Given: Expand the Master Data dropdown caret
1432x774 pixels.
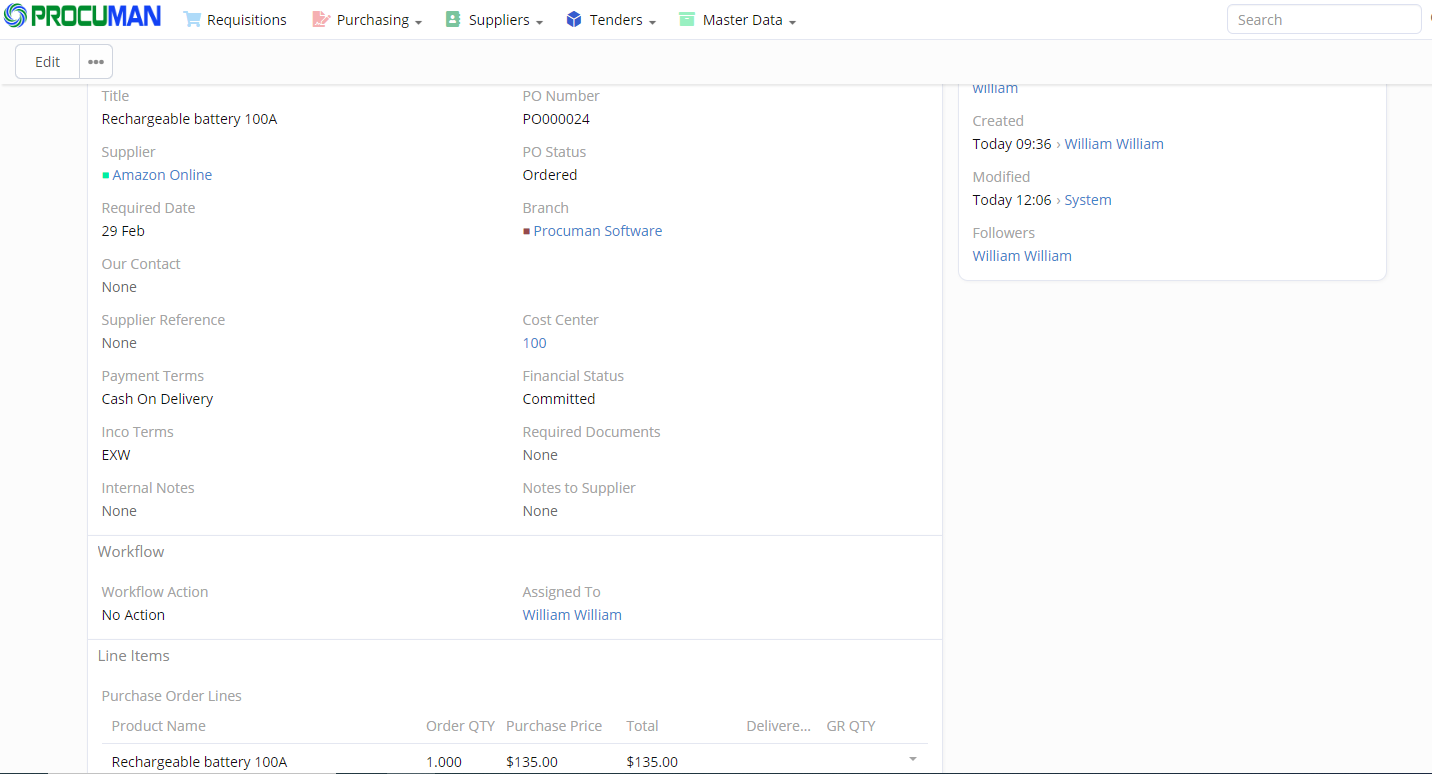Looking at the screenshot, I should [x=792, y=22].
